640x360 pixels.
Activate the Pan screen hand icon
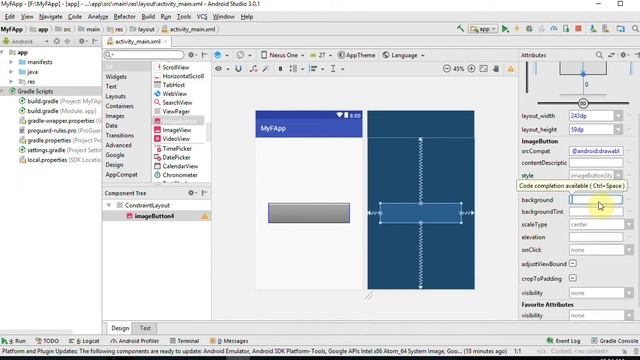[x=496, y=69]
